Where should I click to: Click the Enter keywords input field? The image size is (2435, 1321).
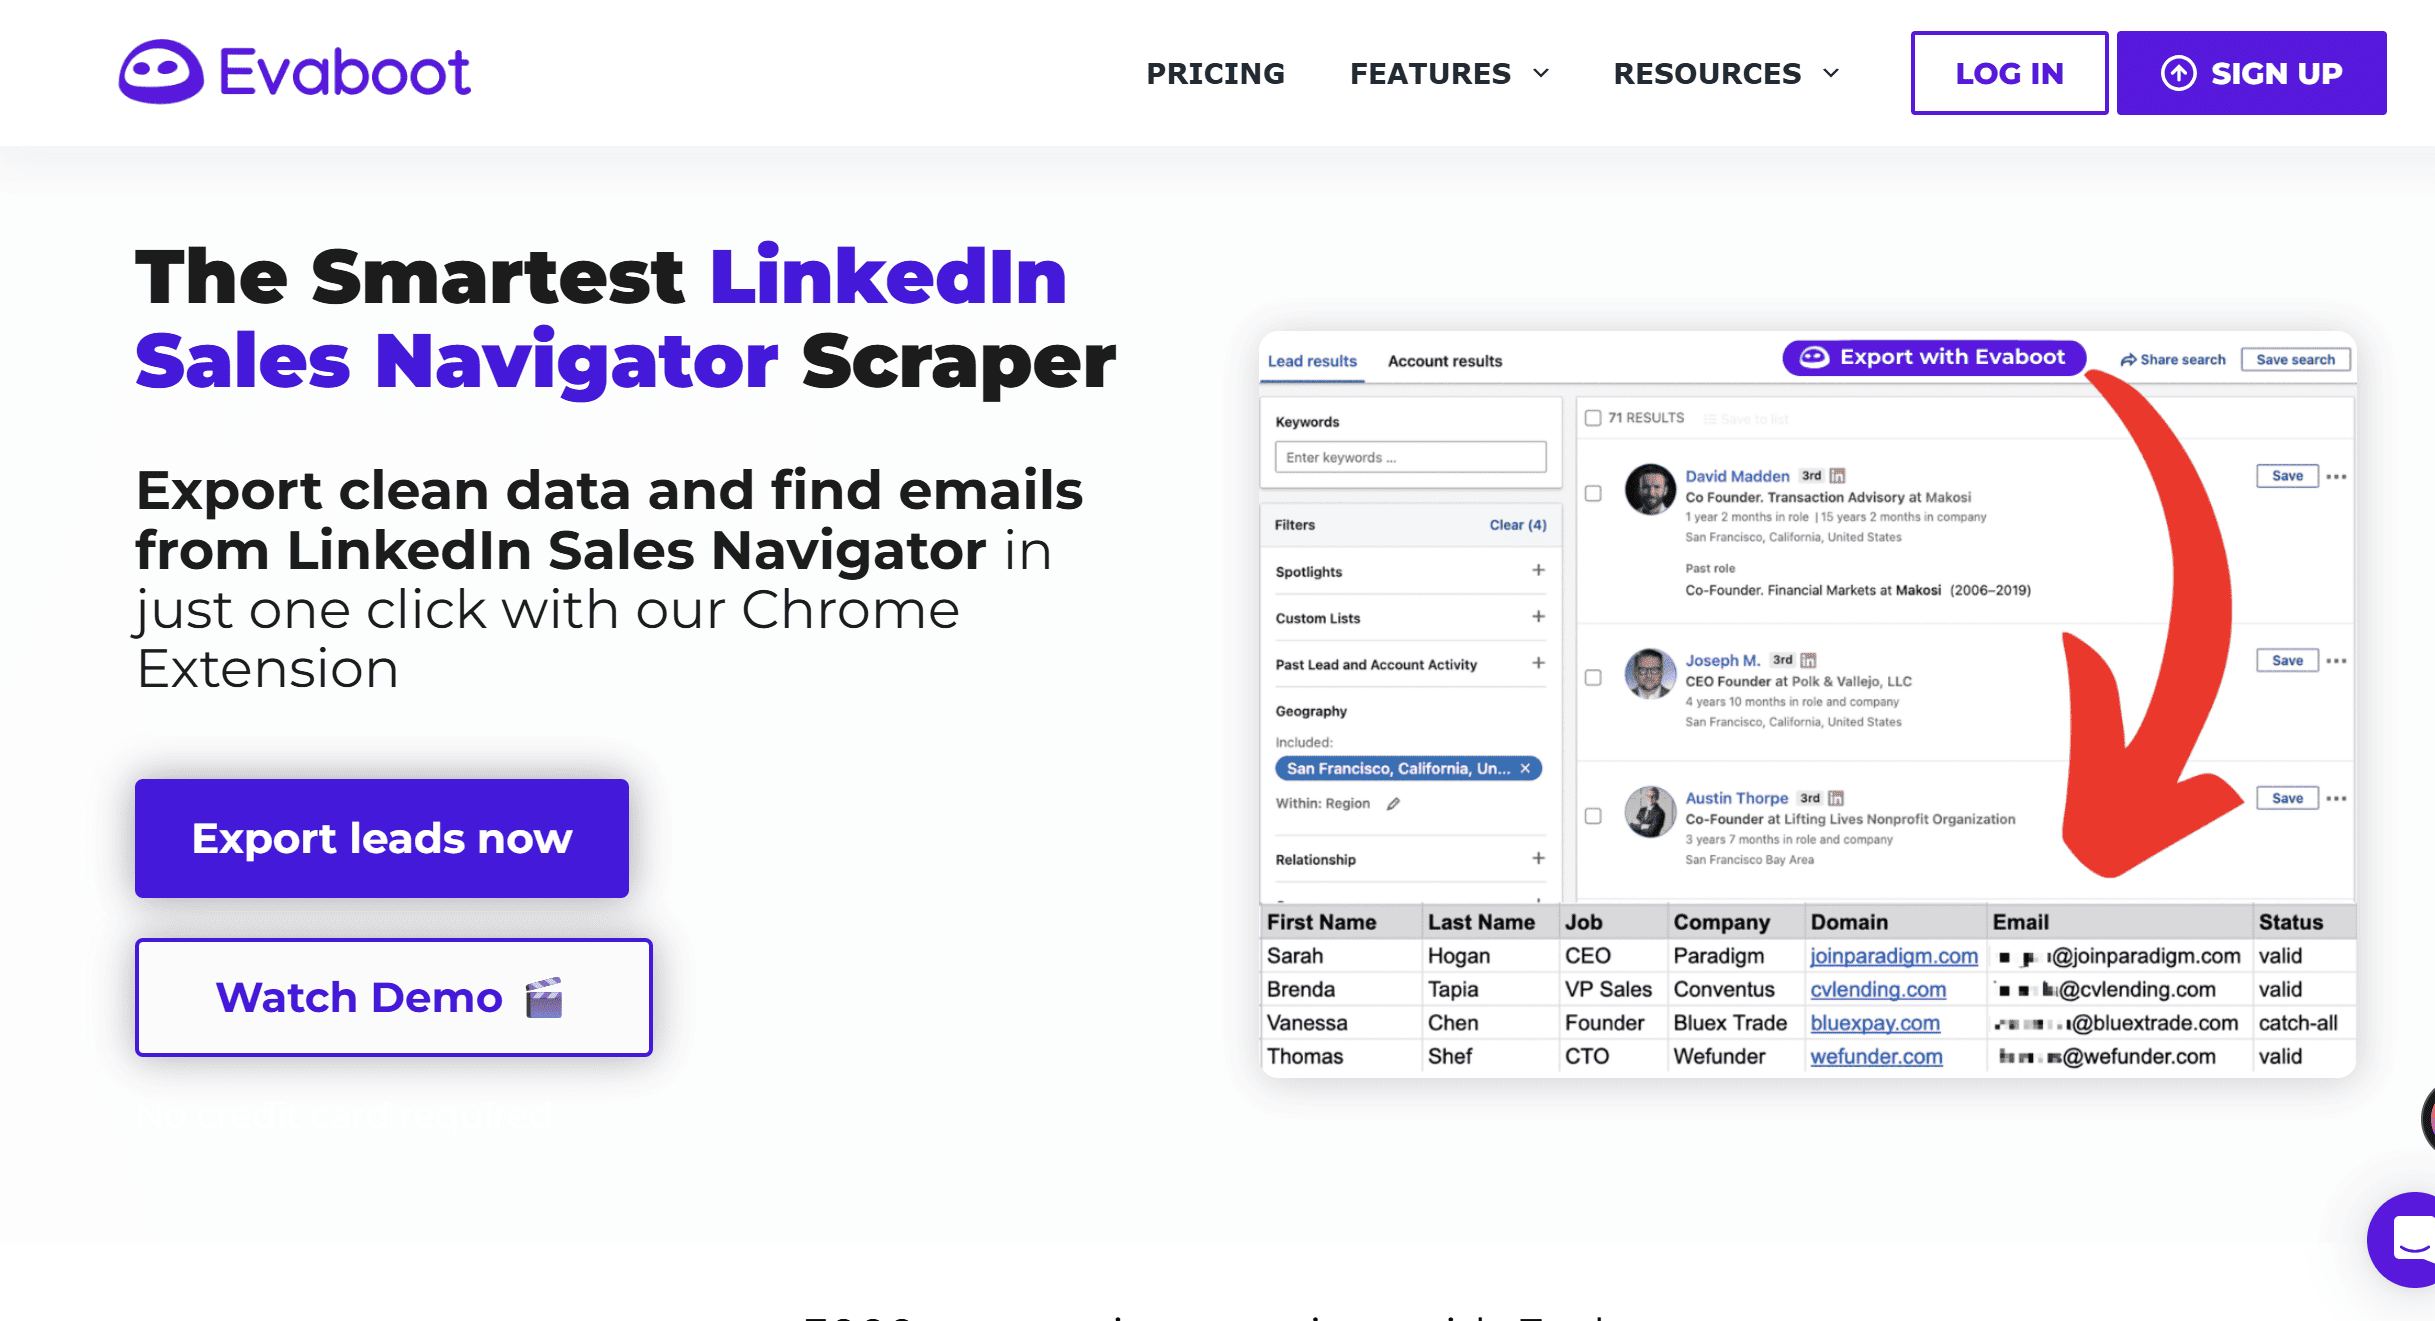1410,457
